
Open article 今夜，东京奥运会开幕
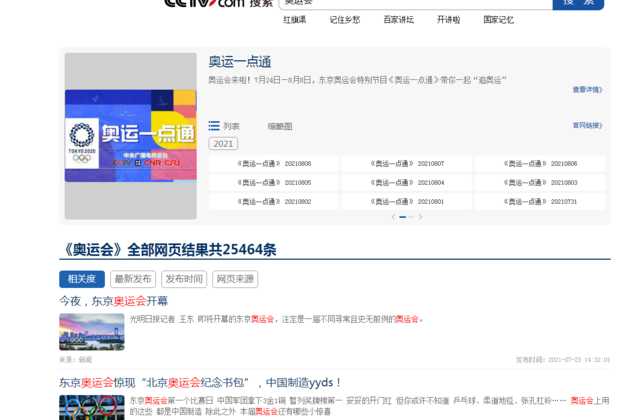click(113, 301)
